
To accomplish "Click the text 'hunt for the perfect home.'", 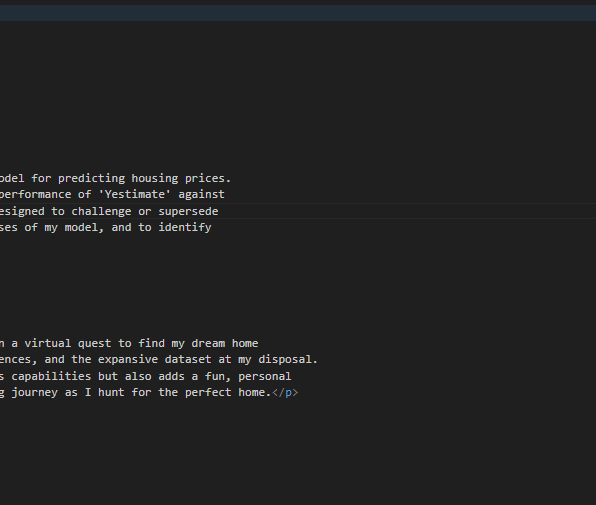I will 184,393.
